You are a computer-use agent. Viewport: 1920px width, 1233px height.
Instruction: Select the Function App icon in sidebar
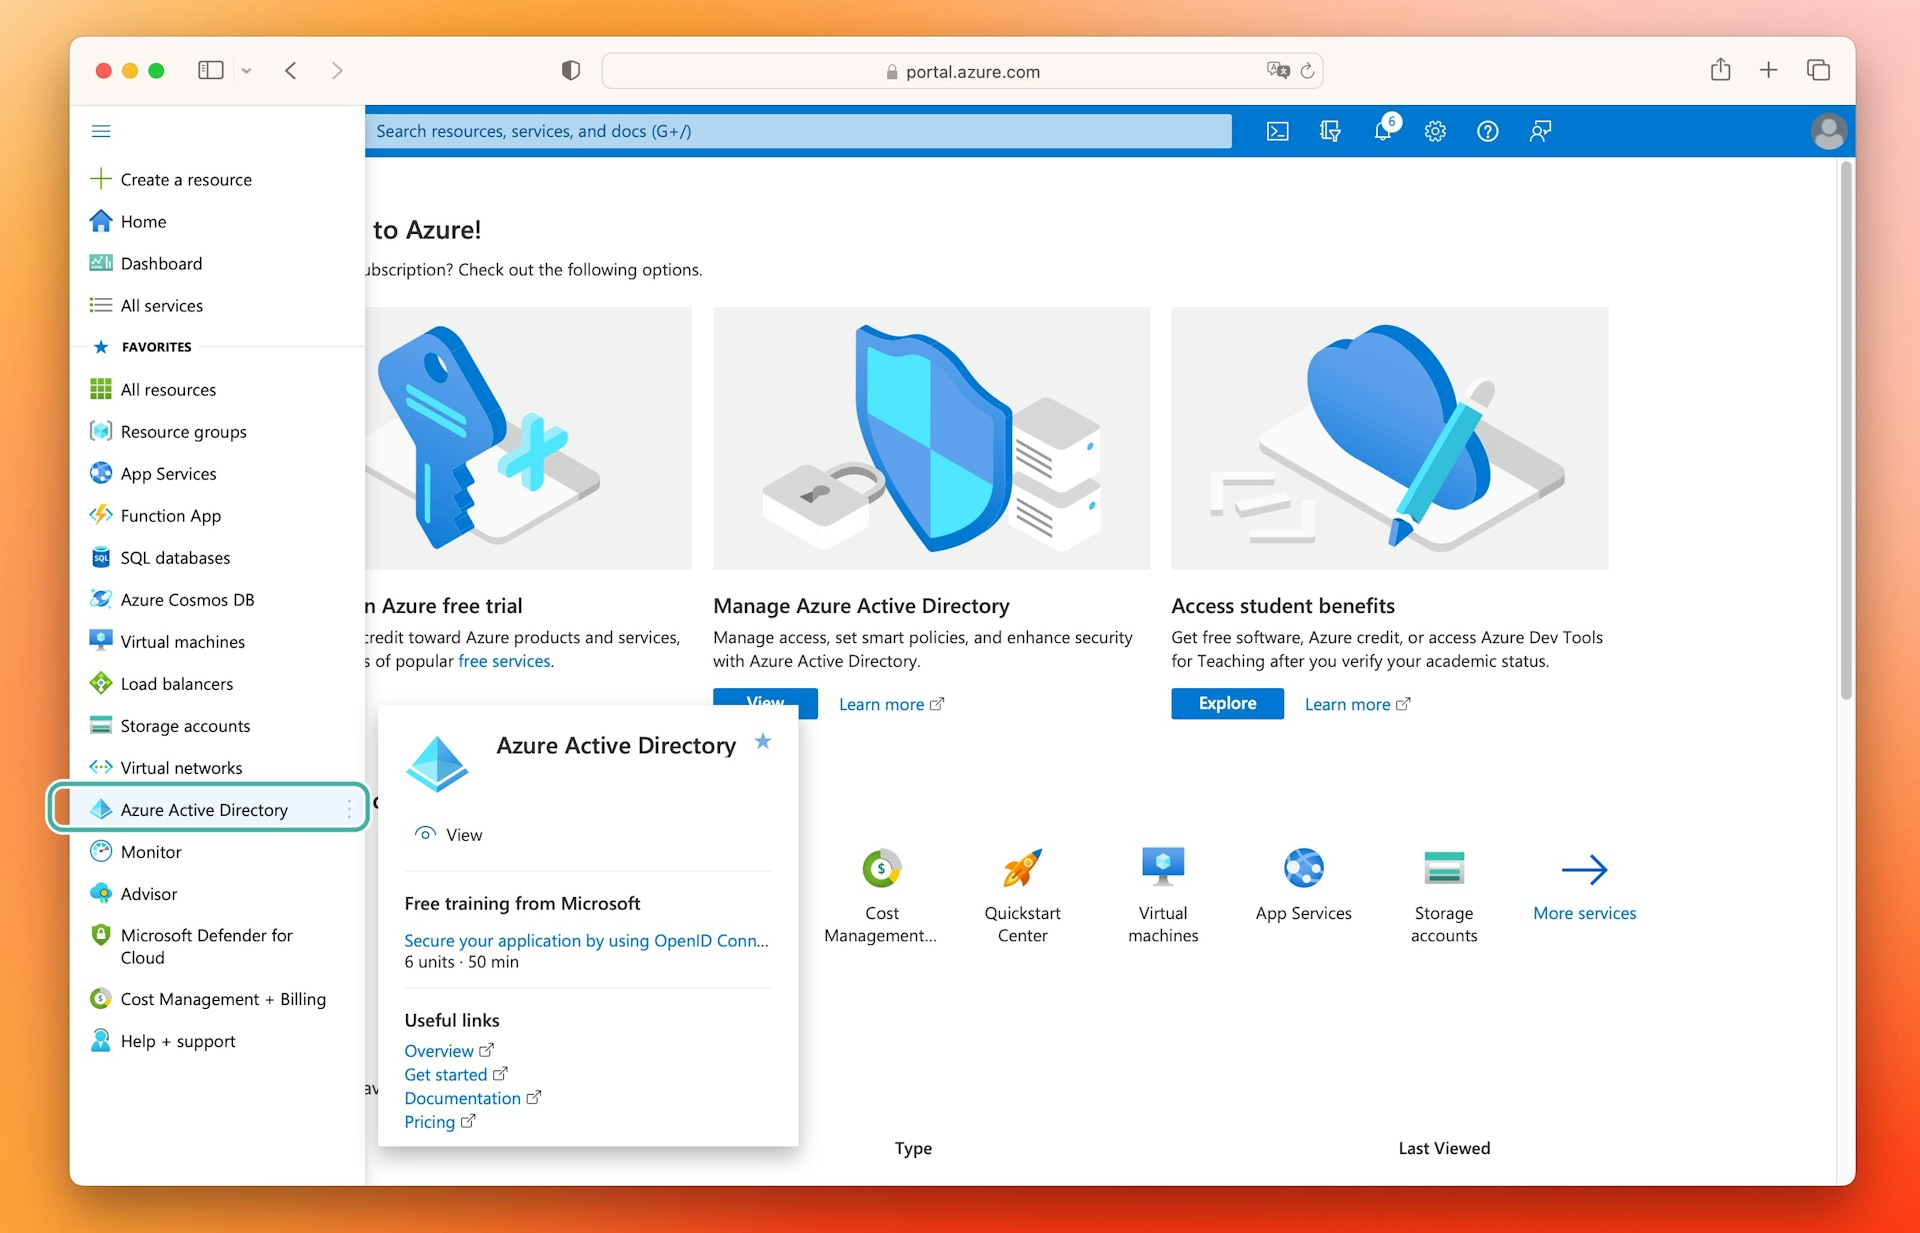point(104,515)
